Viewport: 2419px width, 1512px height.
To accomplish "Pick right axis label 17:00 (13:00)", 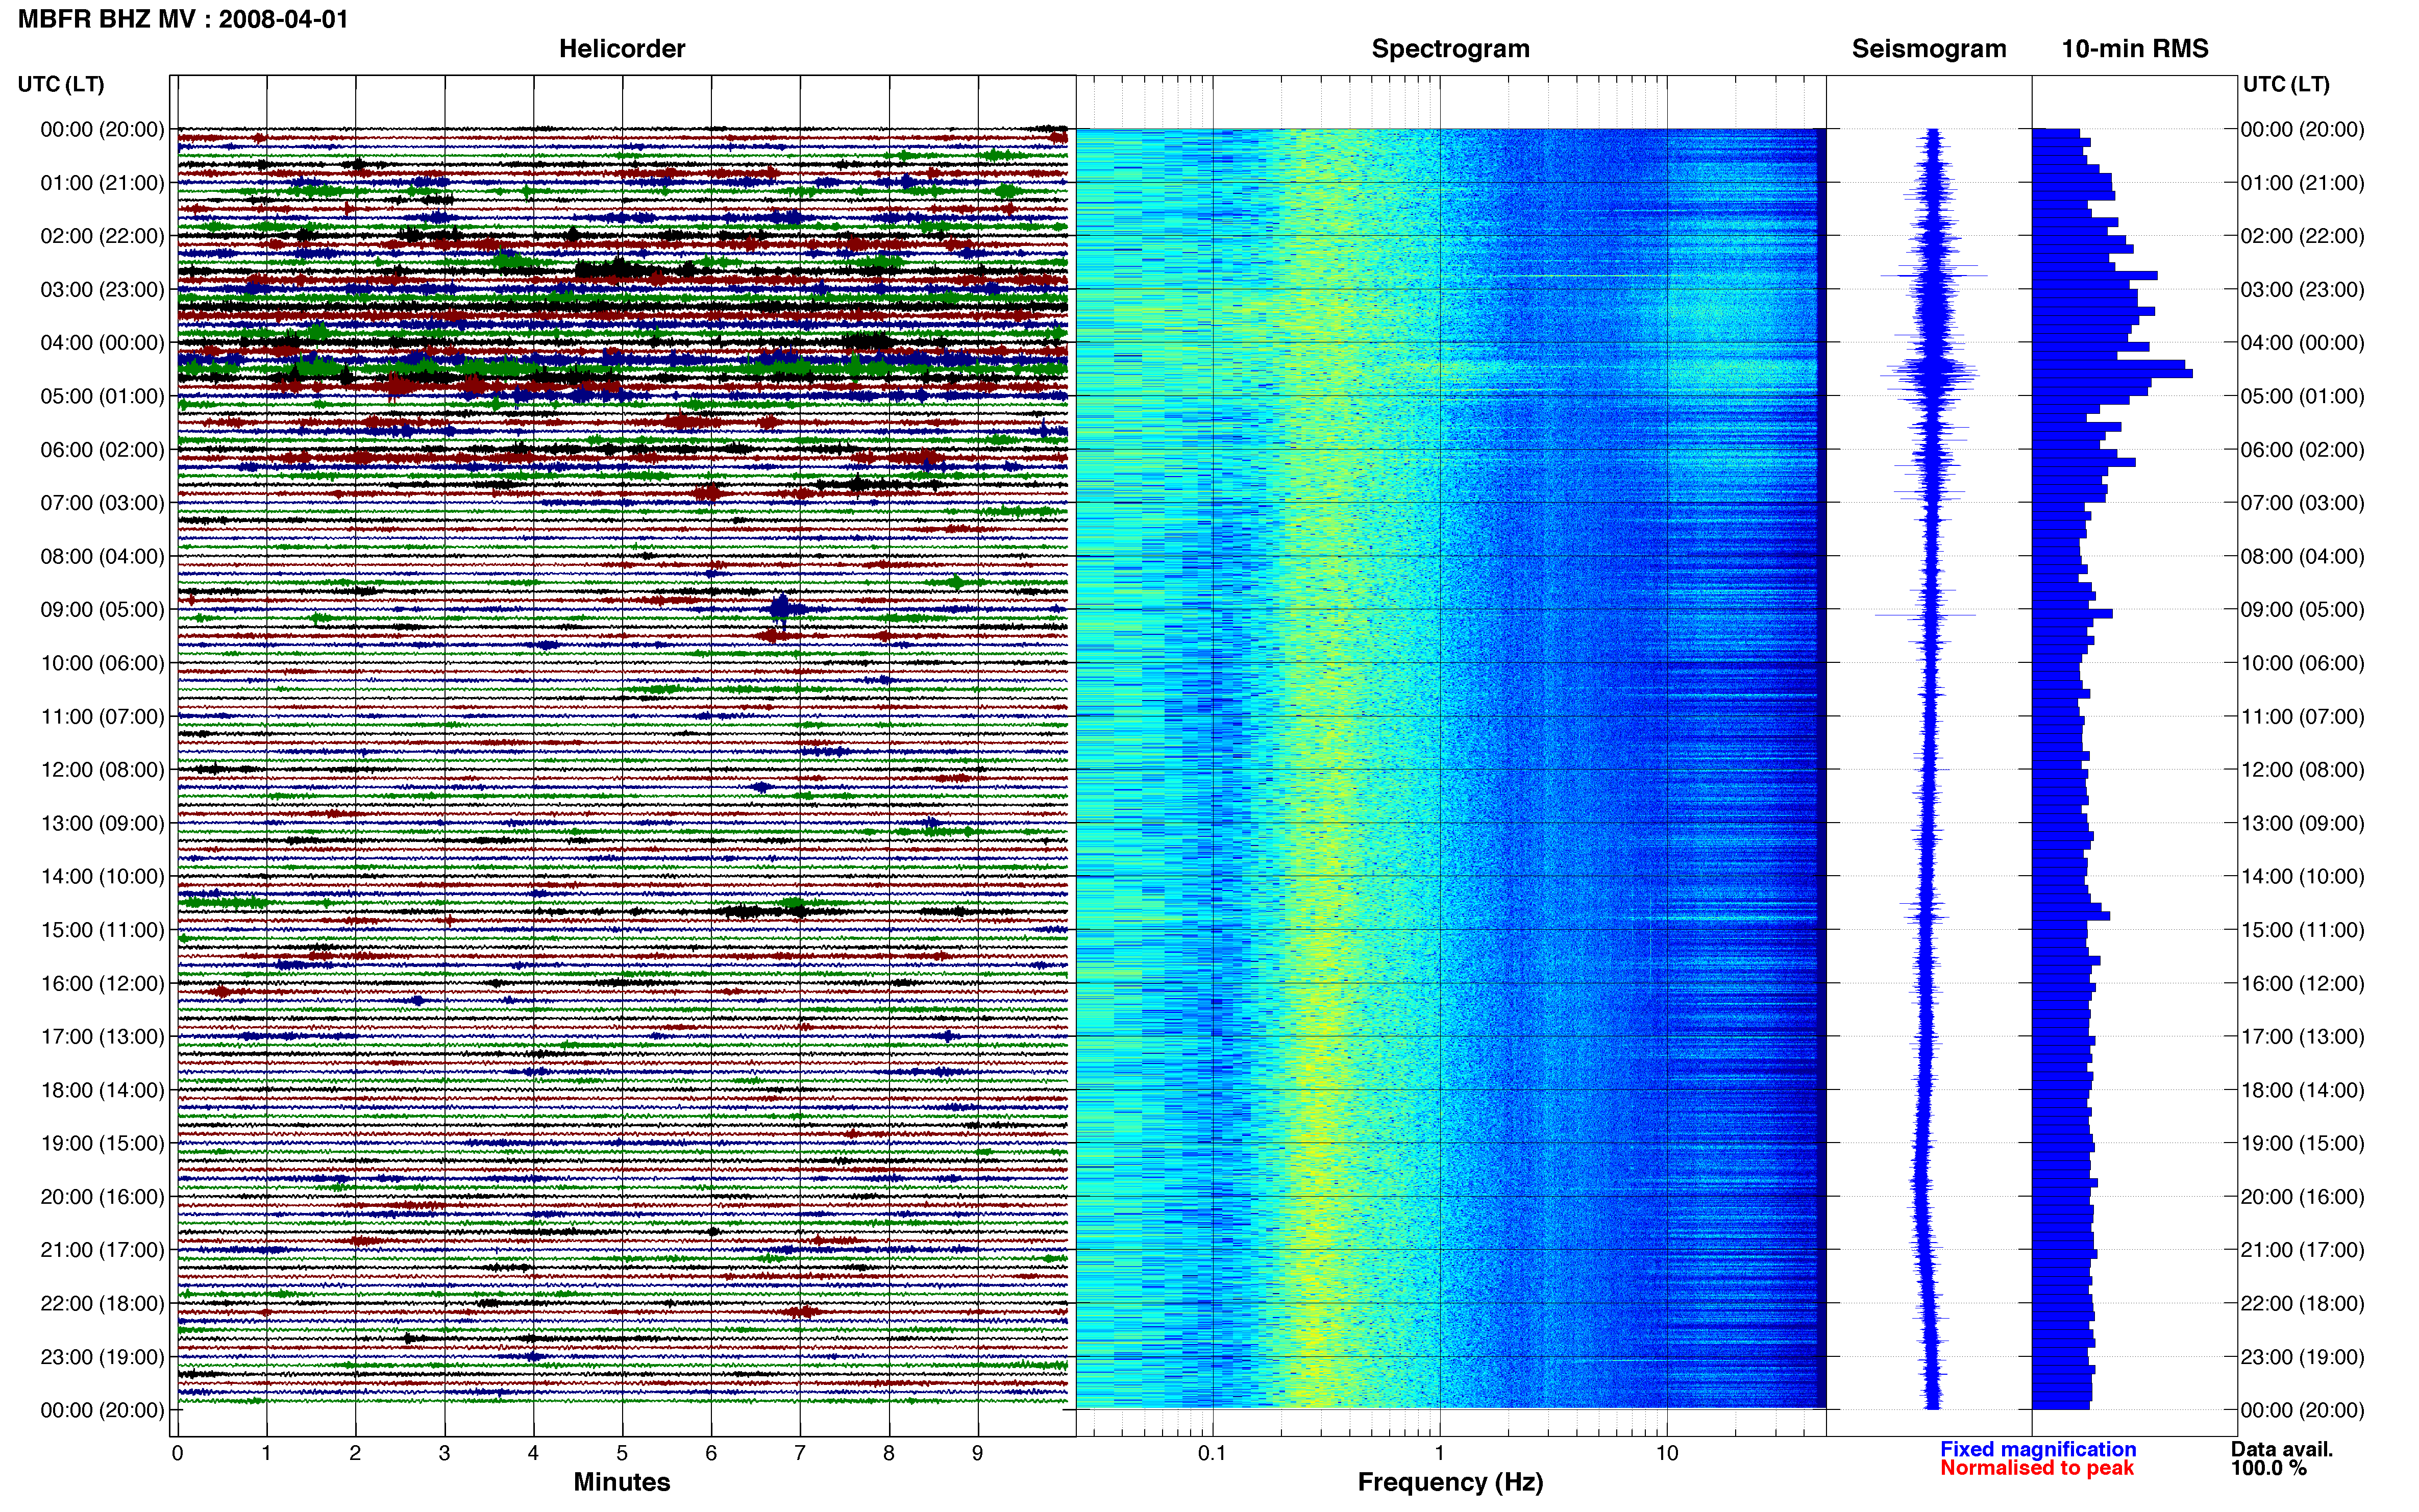I will coord(2303,1037).
